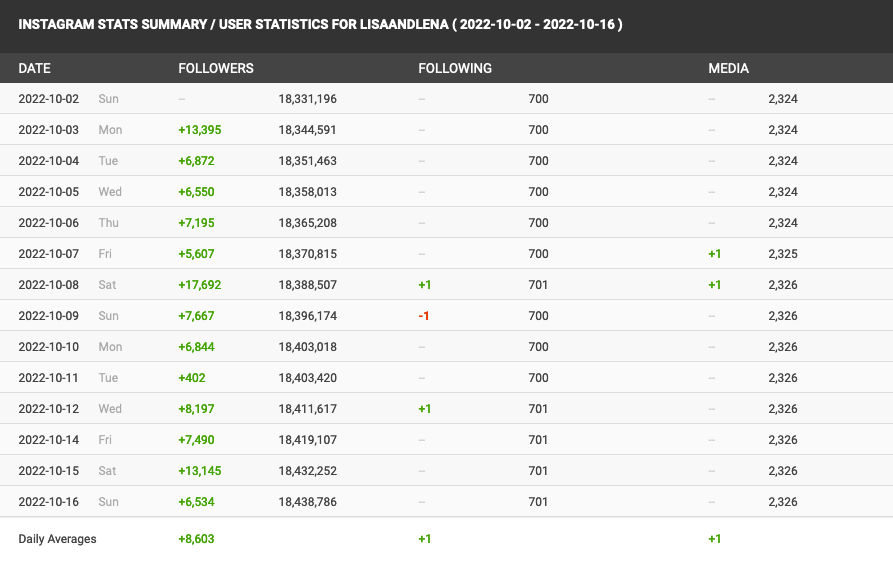893x568 pixels.
Task: Select date 2022-10-04
Action: pyautogui.click(x=48, y=161)
